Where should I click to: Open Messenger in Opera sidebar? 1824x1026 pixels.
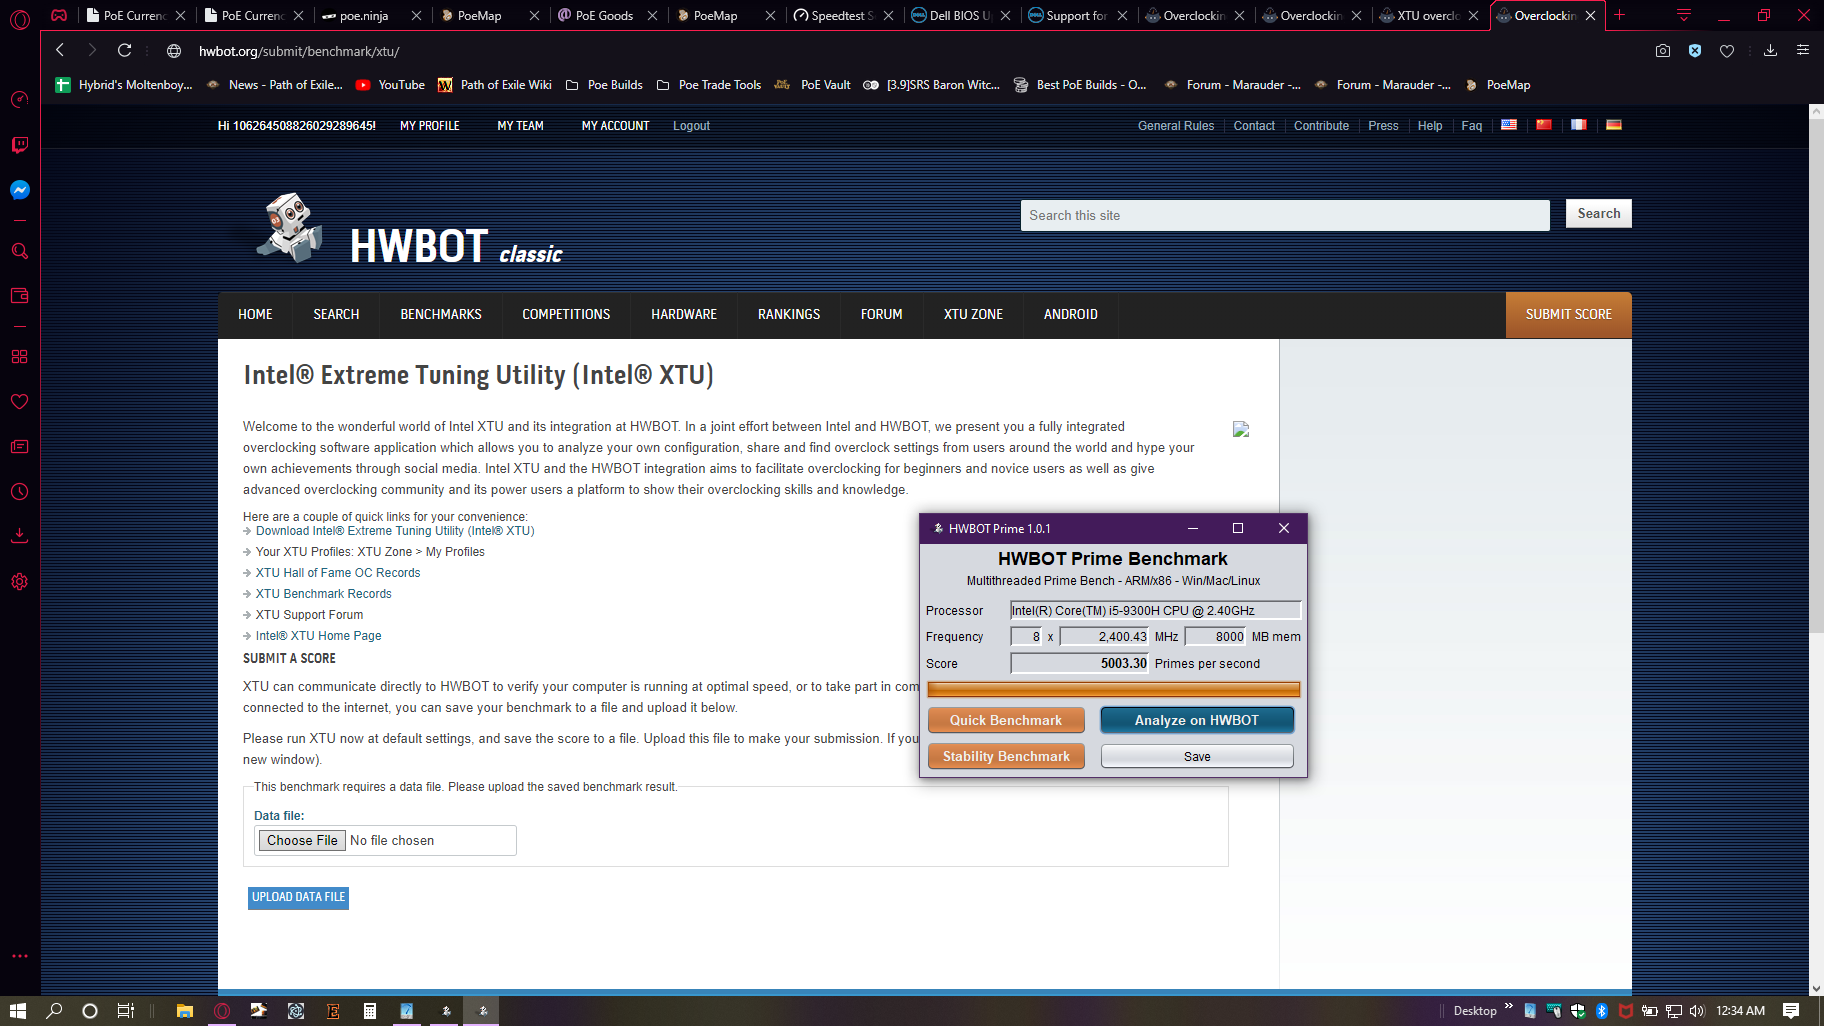tap(19, 190)
